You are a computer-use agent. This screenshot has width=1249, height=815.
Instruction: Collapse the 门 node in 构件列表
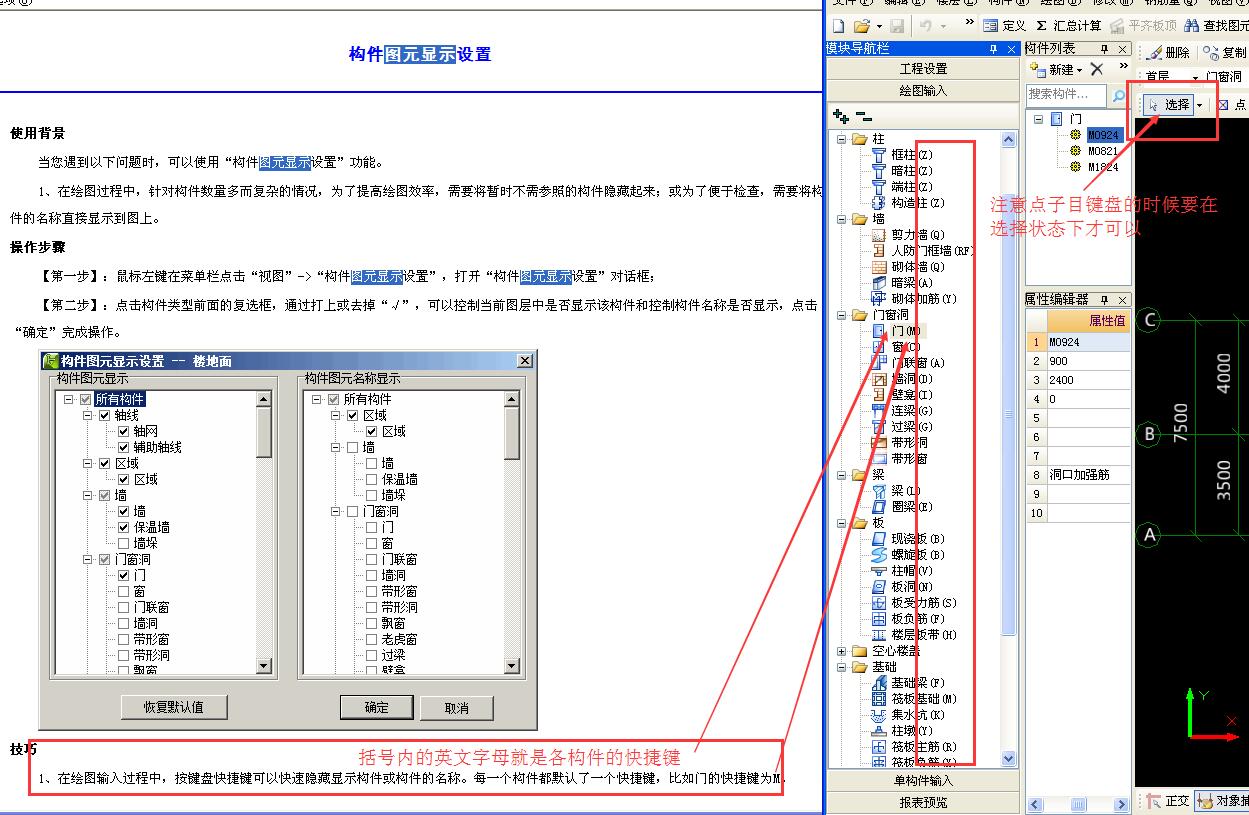1039,119
